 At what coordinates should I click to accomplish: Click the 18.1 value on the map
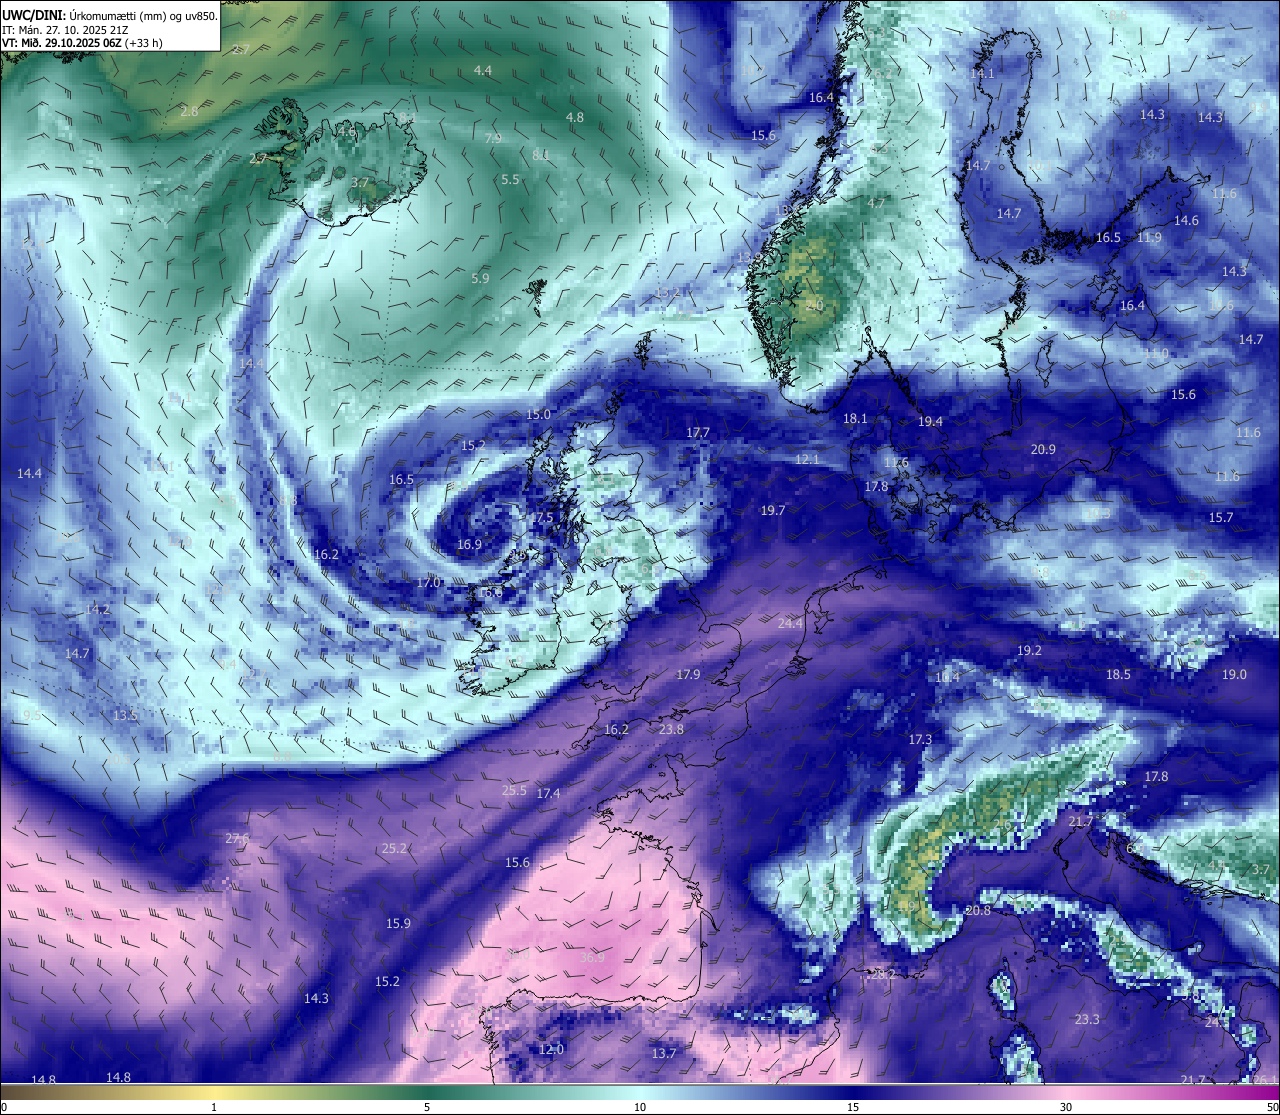click(855, 418)
